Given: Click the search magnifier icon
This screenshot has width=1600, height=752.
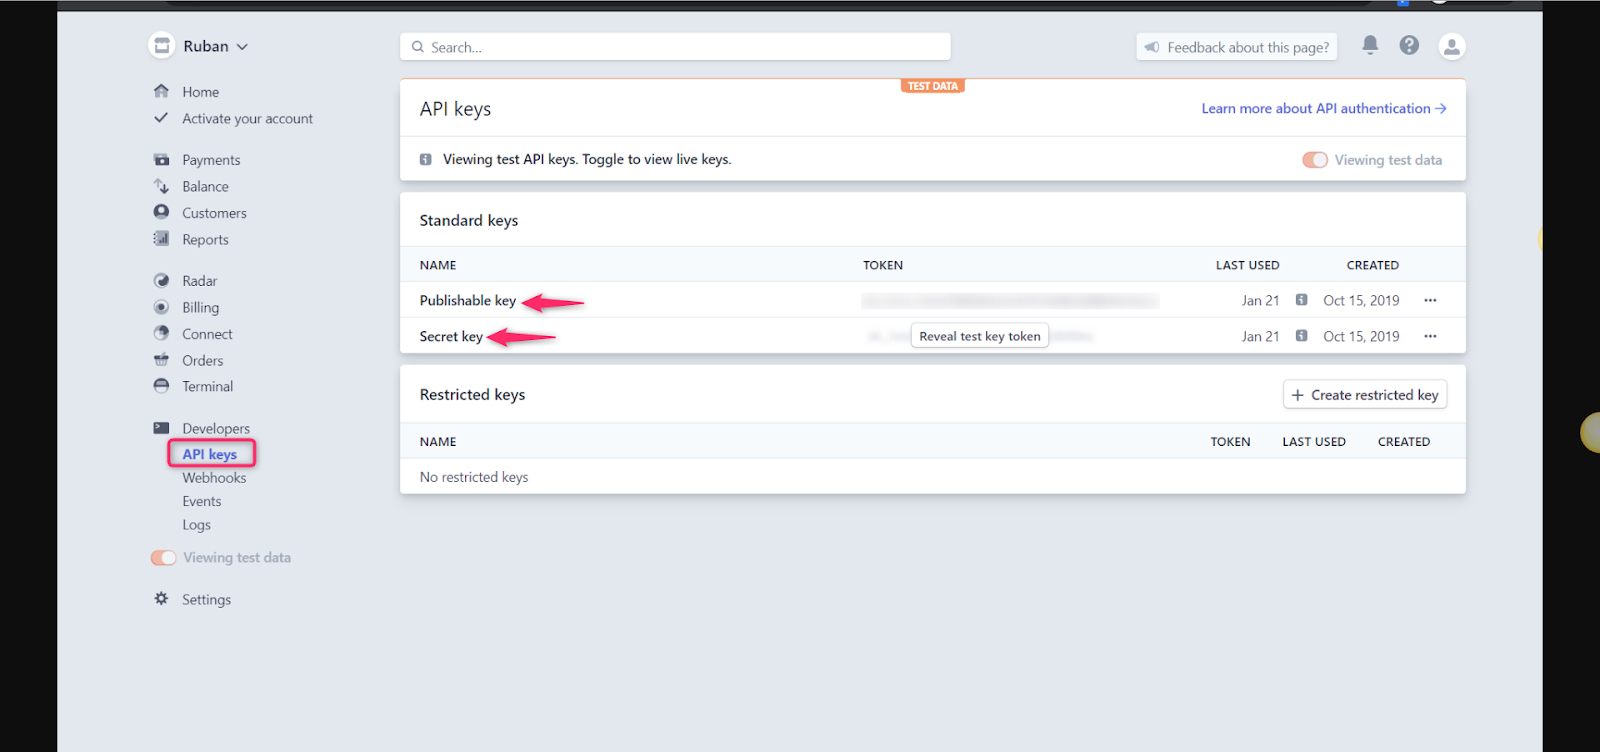Looking at the screenshot, I should (418, 47).
